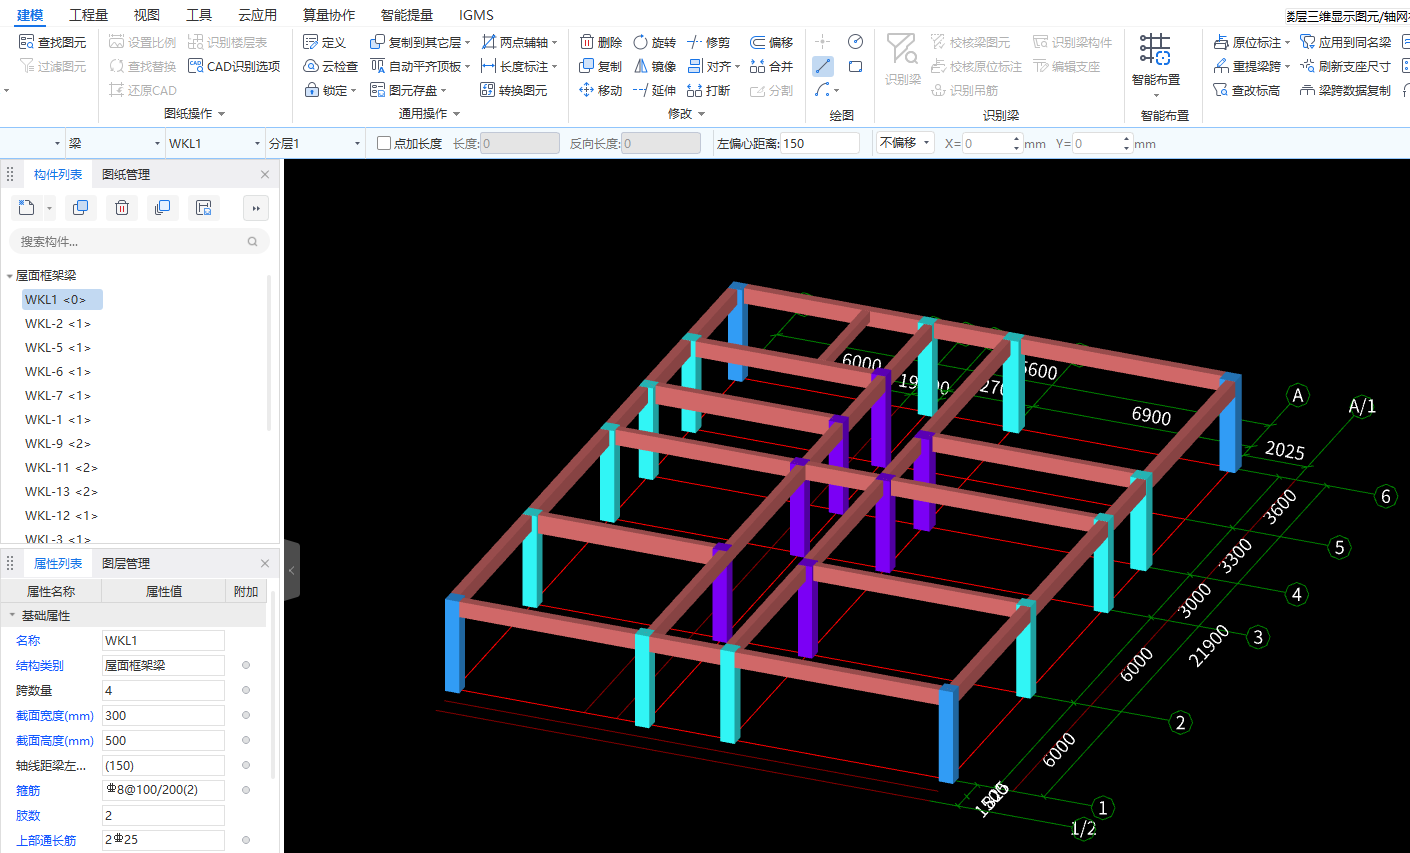Click the 镜像 mirror tool
This screenshot has height=853, width=1410.
coord(655,66)
